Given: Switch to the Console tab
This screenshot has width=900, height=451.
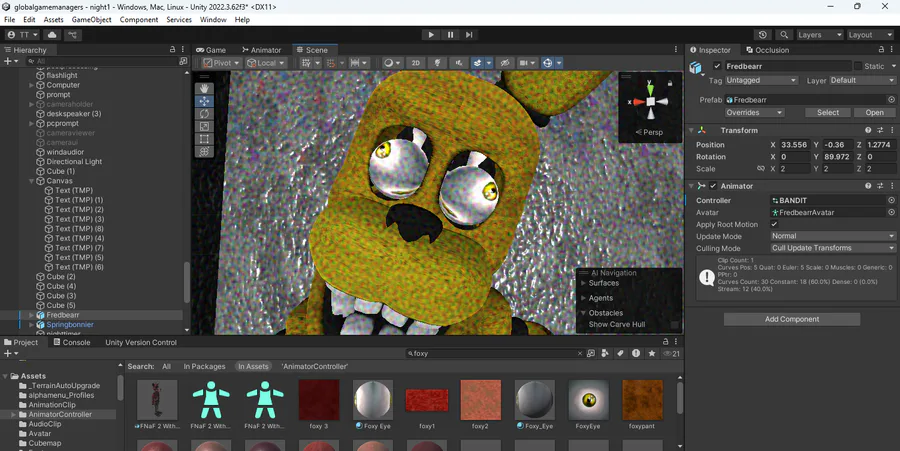Looking at the screenshot, I should coord(70,342).
